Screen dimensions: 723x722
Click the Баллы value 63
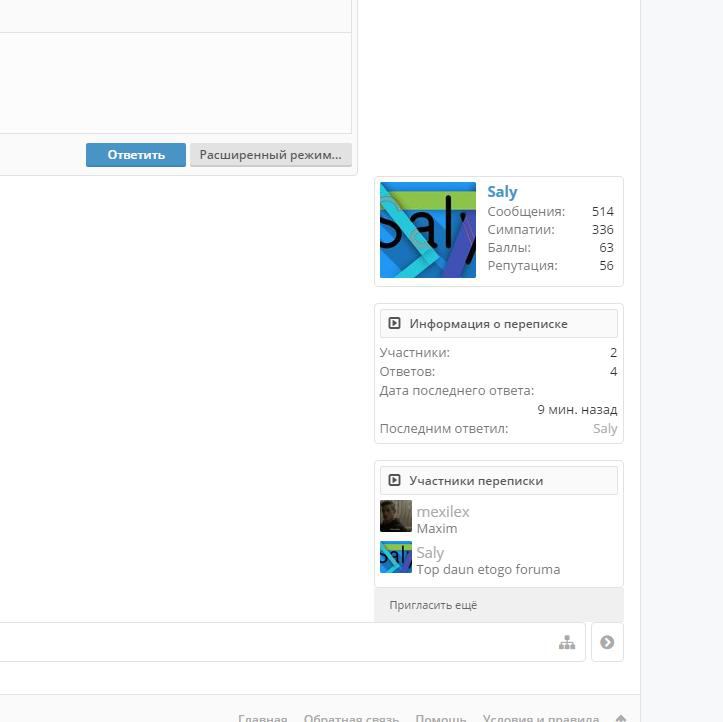[606, 248]
